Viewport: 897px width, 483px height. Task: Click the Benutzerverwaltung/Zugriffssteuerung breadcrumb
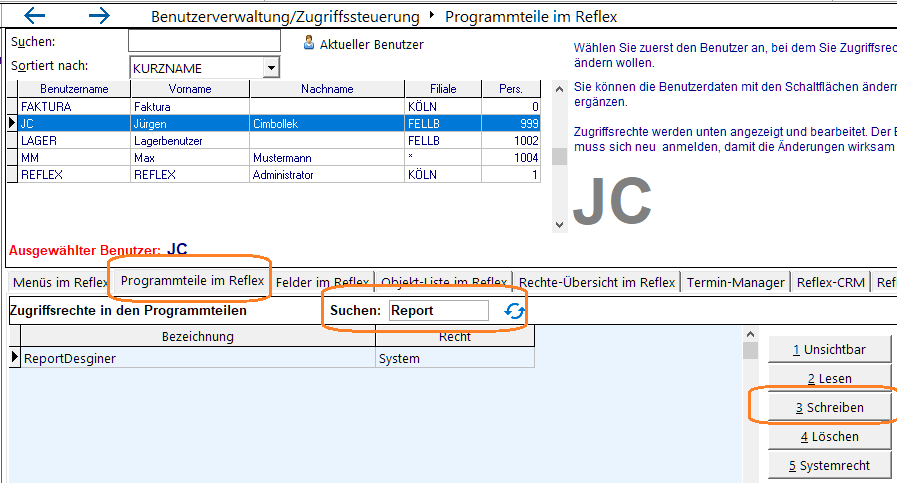coord(285,17)
